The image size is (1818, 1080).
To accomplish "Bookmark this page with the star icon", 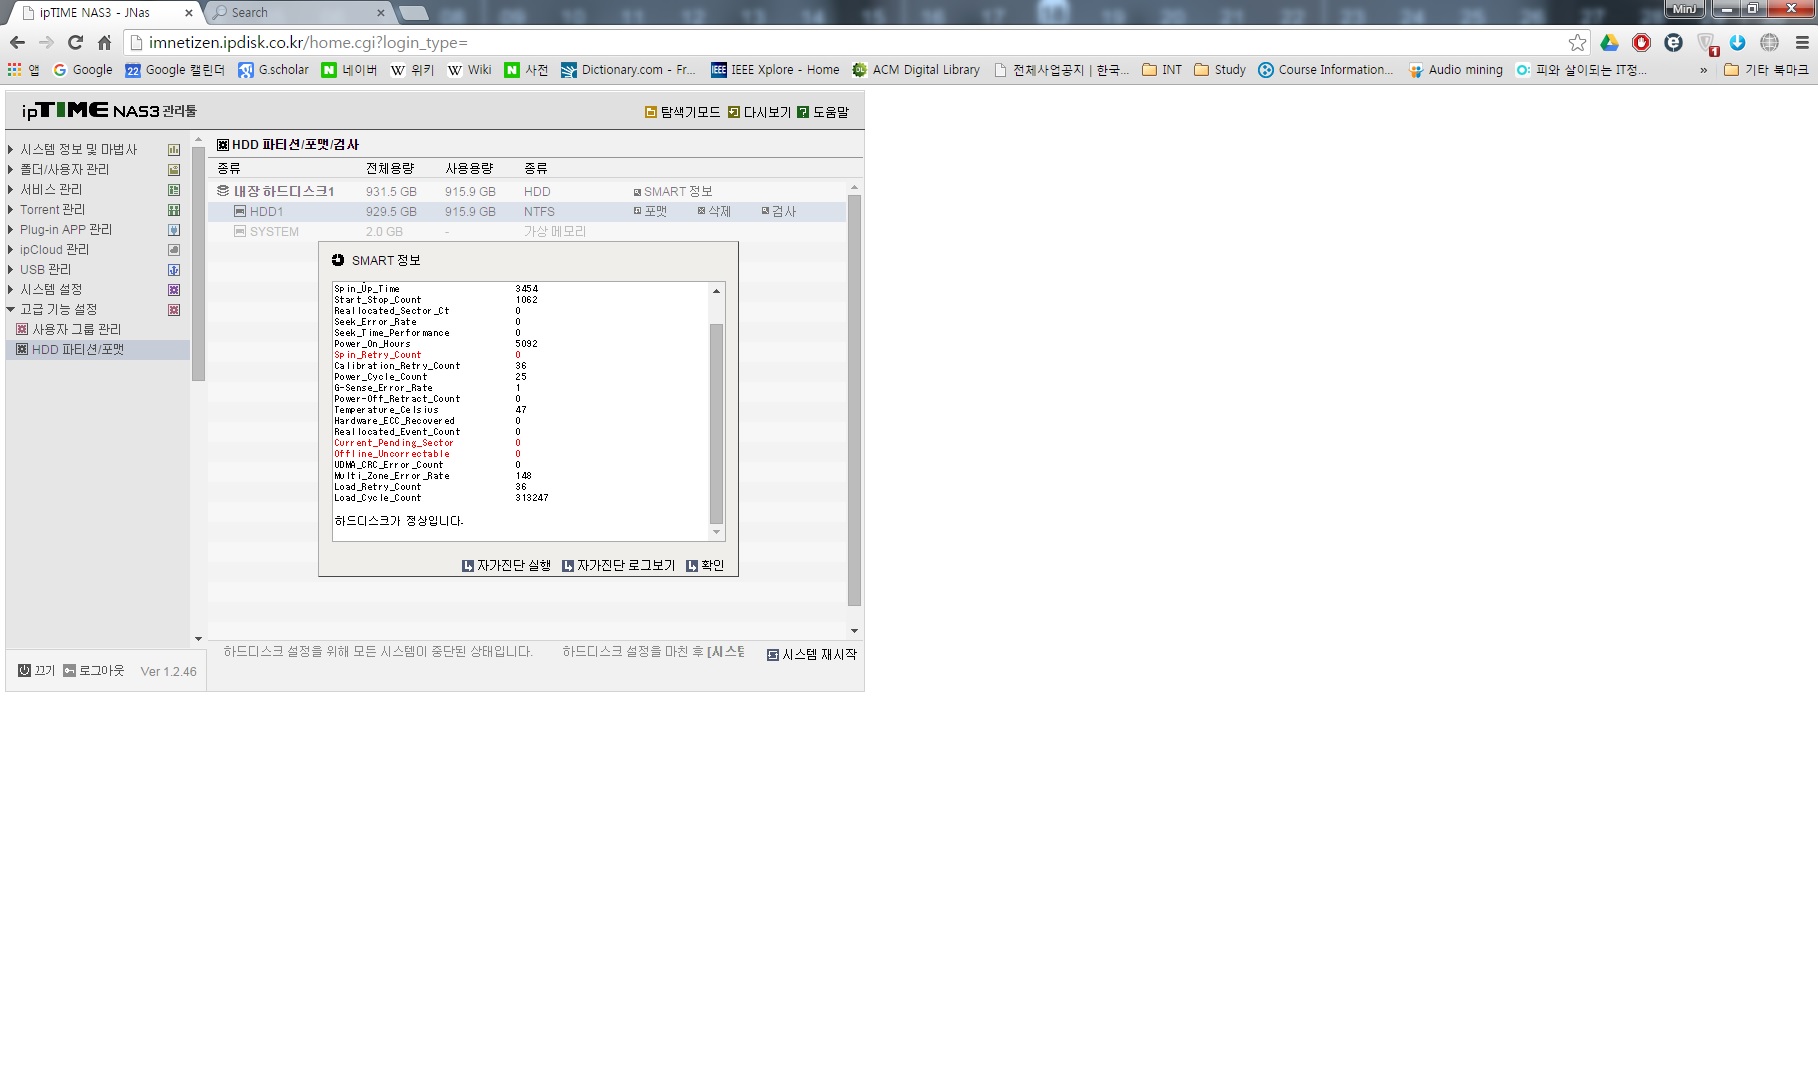I will point(1577,42).
